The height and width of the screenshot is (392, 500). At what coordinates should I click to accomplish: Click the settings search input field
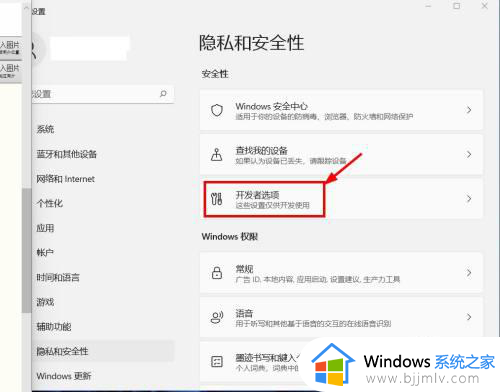(103, 94)
